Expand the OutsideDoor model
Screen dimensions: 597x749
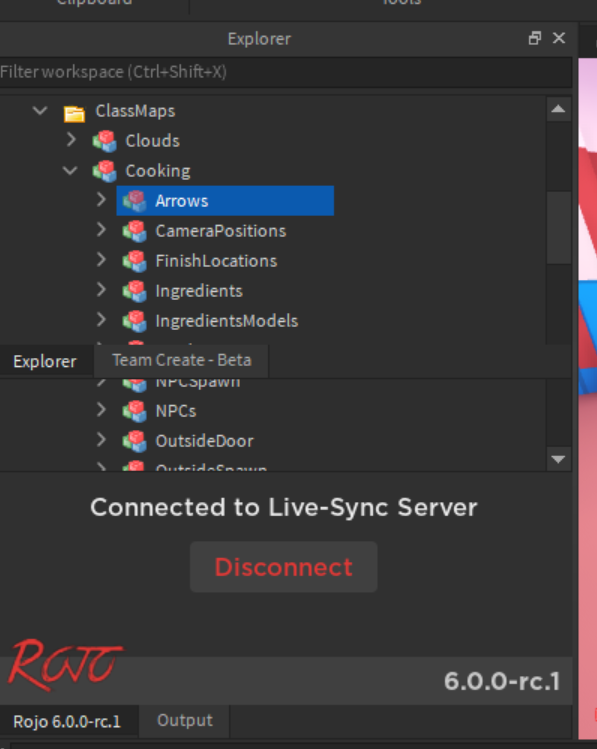(x=101, y=439)
